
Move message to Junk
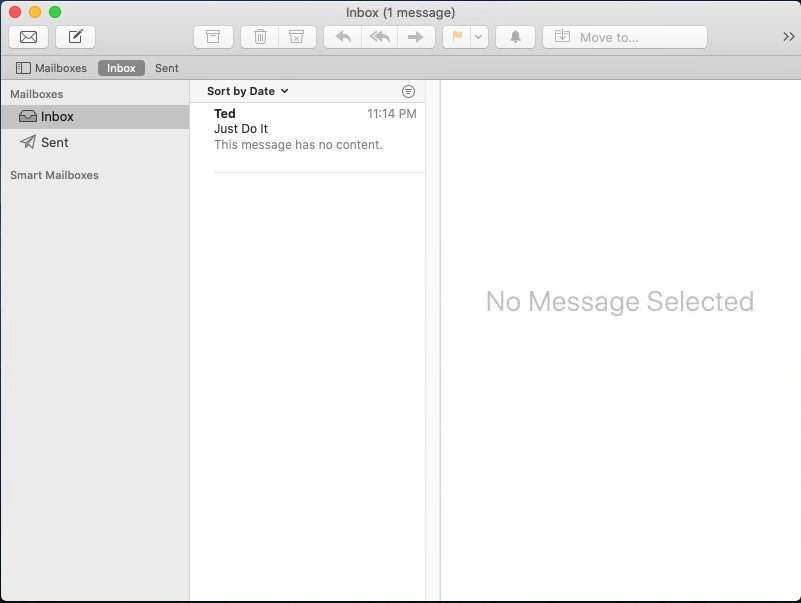pos(296,37)
